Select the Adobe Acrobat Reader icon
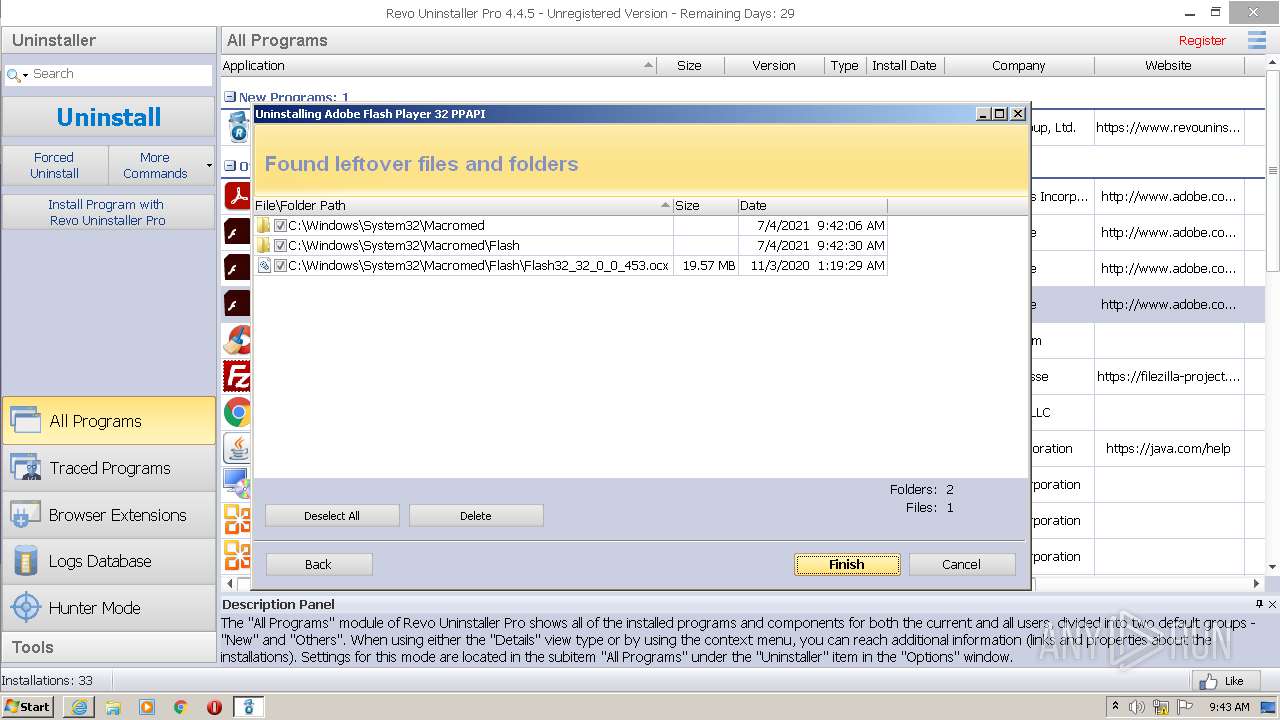 click(237, 194)
